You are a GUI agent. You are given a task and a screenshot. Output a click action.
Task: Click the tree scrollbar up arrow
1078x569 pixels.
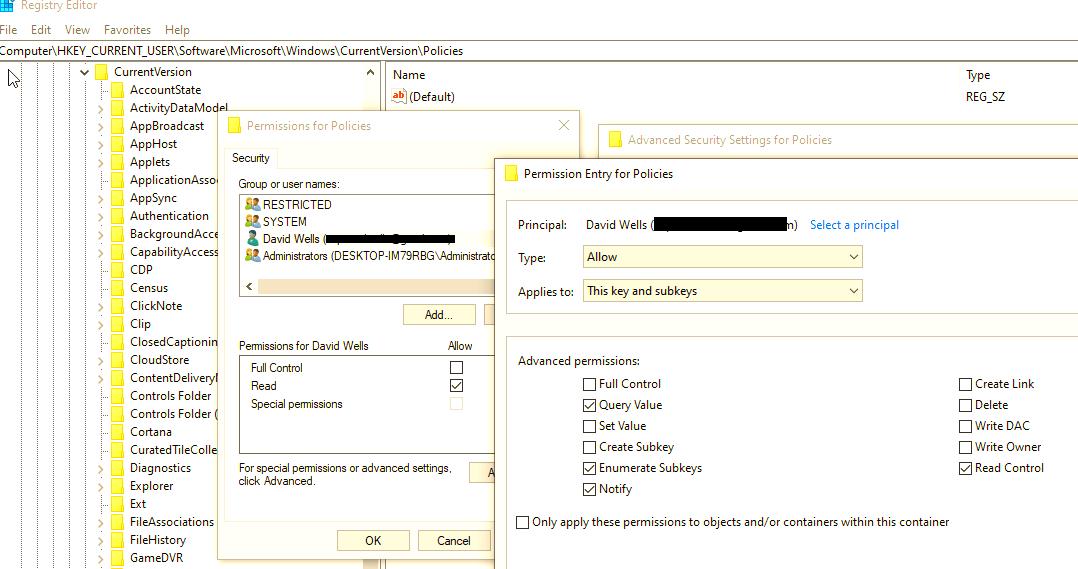371,72
